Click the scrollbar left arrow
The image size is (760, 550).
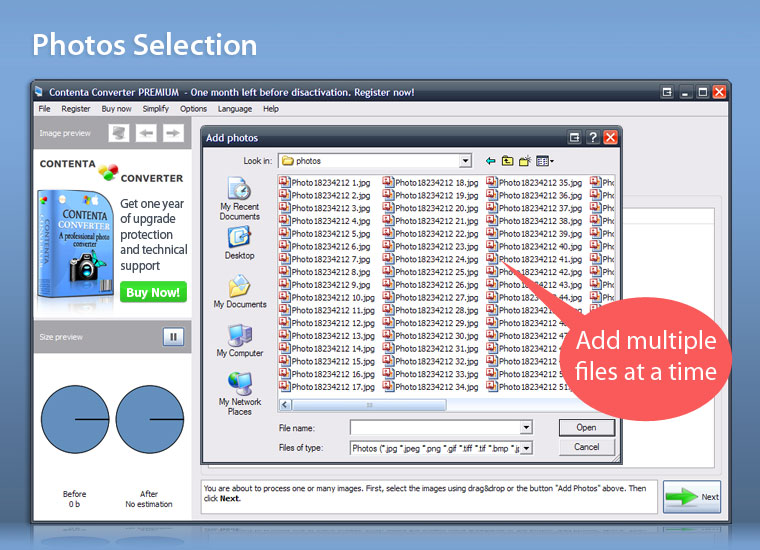tap(285, 405)
